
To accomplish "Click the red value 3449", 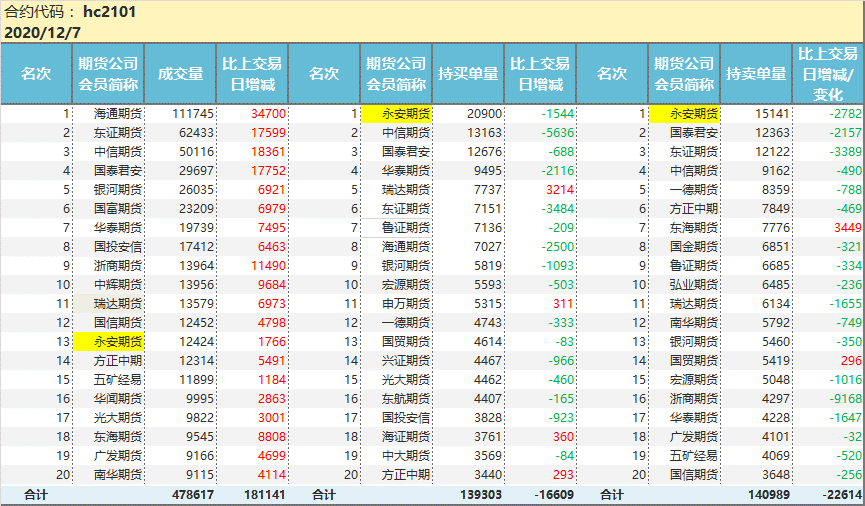I will (848, 227).
